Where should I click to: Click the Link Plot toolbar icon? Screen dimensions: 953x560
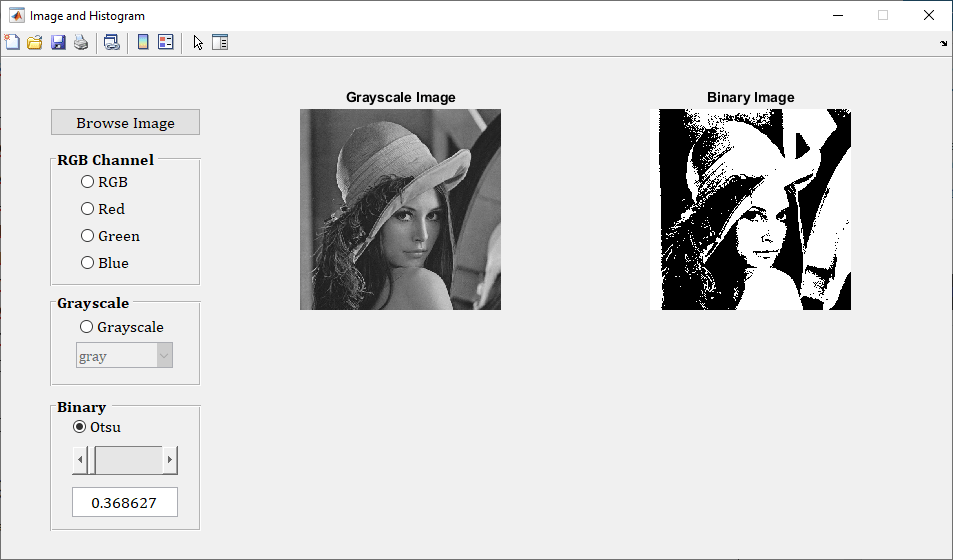(111, 42)
